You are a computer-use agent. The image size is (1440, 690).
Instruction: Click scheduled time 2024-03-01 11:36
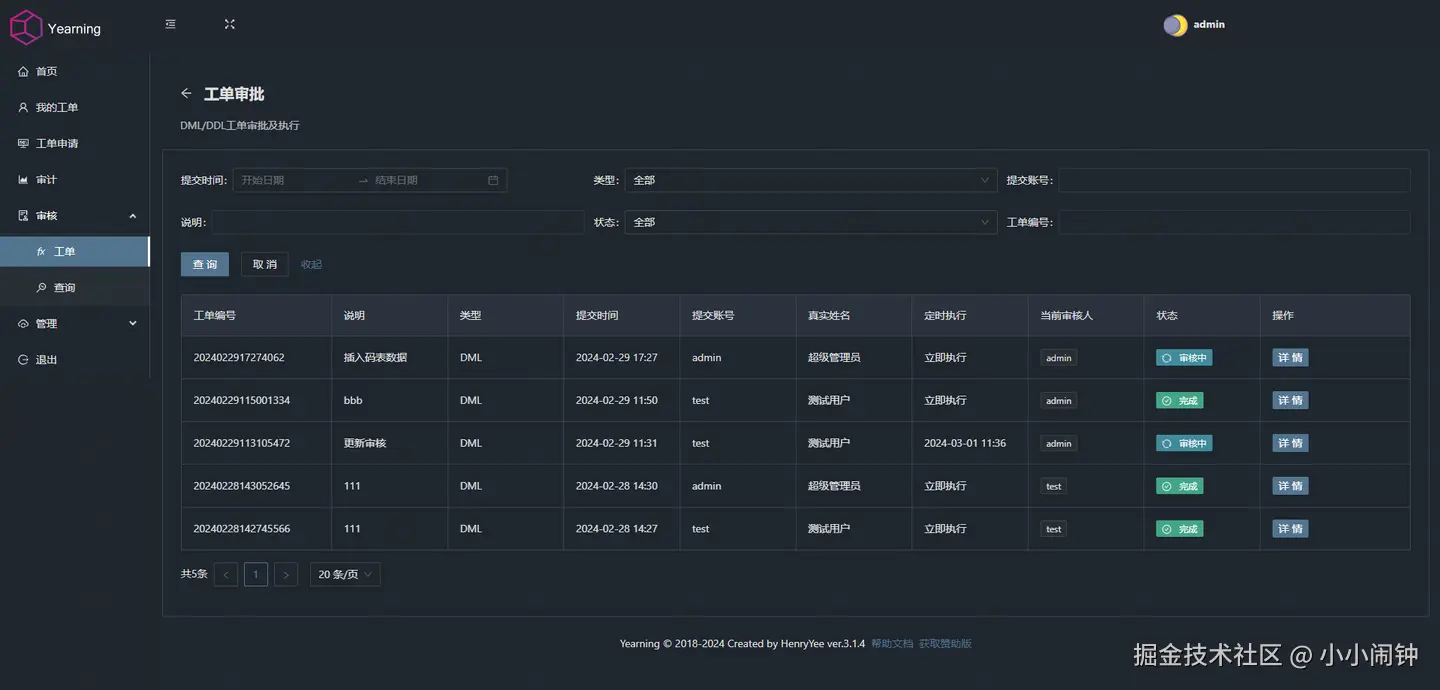click(965, 443)
